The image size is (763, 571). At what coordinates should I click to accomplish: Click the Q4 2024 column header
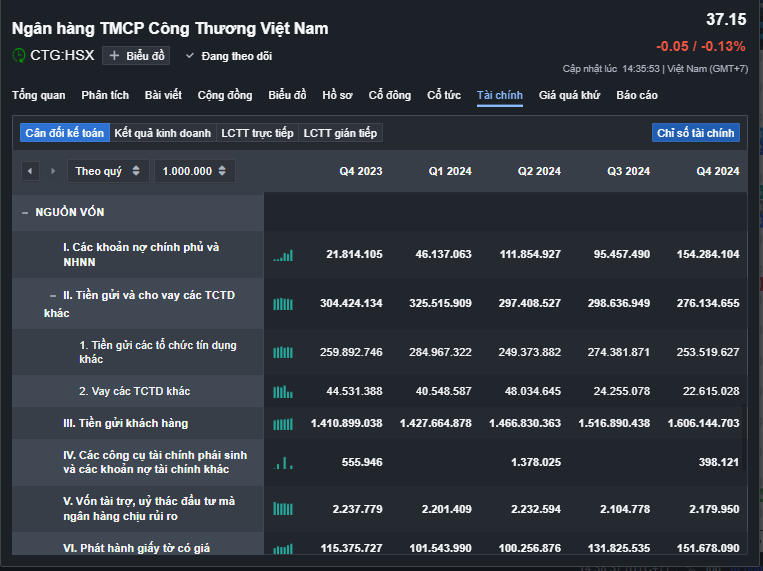(x=718, y=171)
